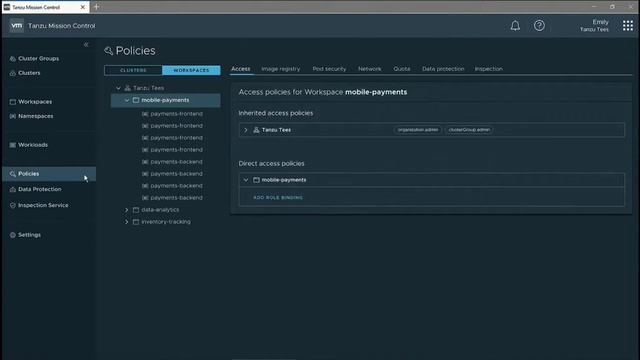This screenshot has height=360, width=640.
Task: Select the Access policy tab
Action: tap(241, 69)
